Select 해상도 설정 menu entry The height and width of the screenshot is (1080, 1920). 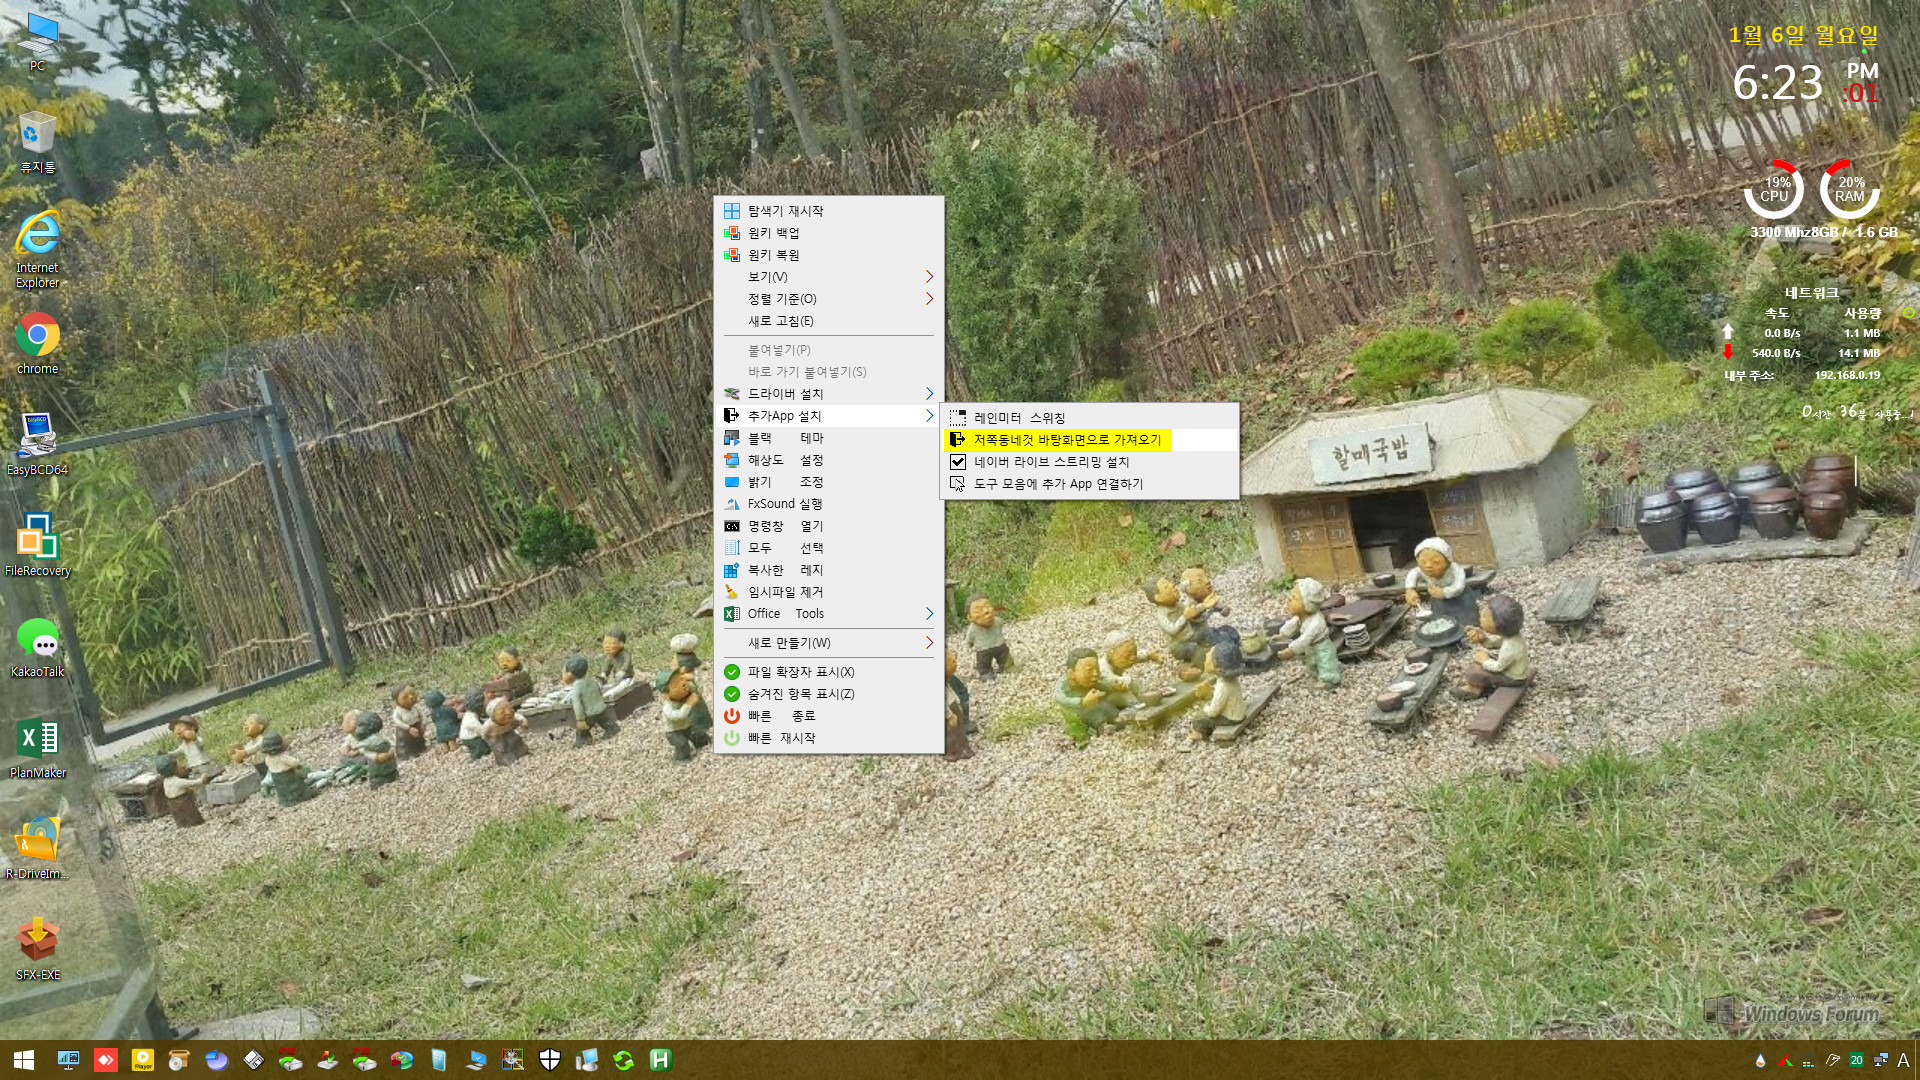click(828, 460)
